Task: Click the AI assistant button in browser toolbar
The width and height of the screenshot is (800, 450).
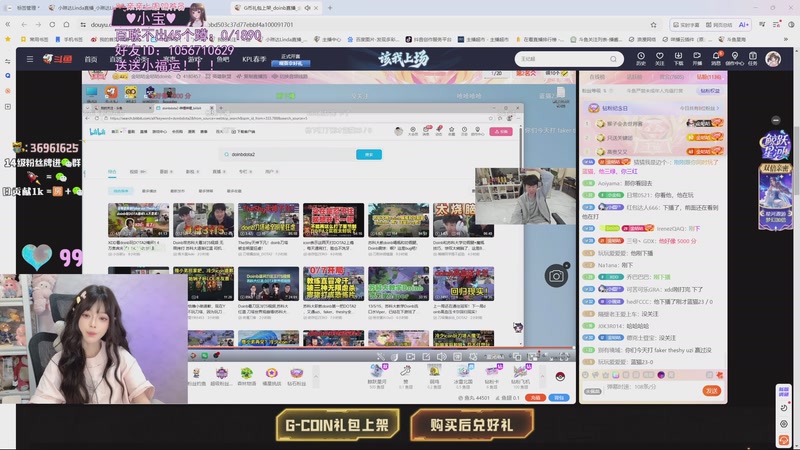Action: pyautogui.click(x=743, y=24)
